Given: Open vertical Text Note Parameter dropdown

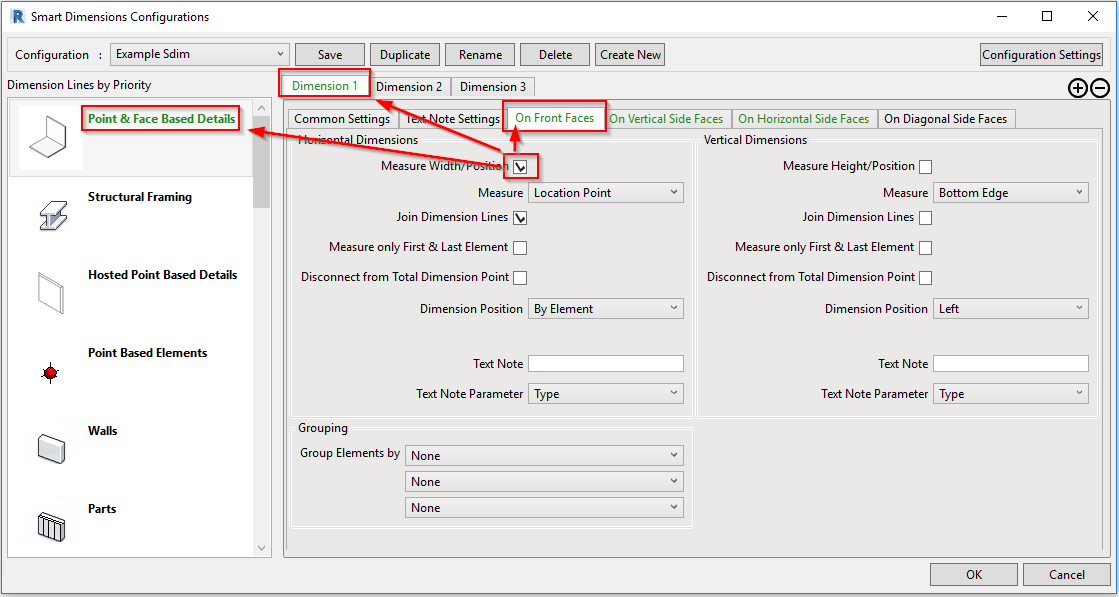Looking at the screenshot, I should coord(1011,394).
